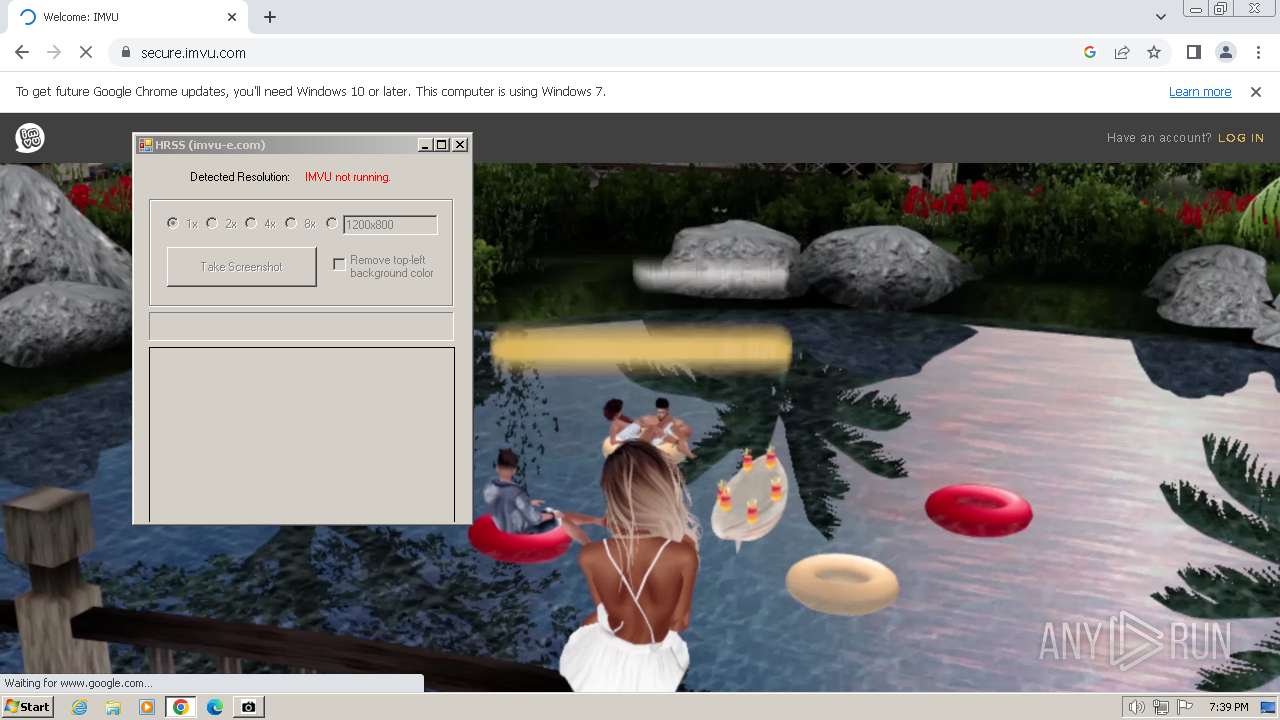Click the IMVU logo icon
Screen dimensions: 1280x720
[30, 138]
